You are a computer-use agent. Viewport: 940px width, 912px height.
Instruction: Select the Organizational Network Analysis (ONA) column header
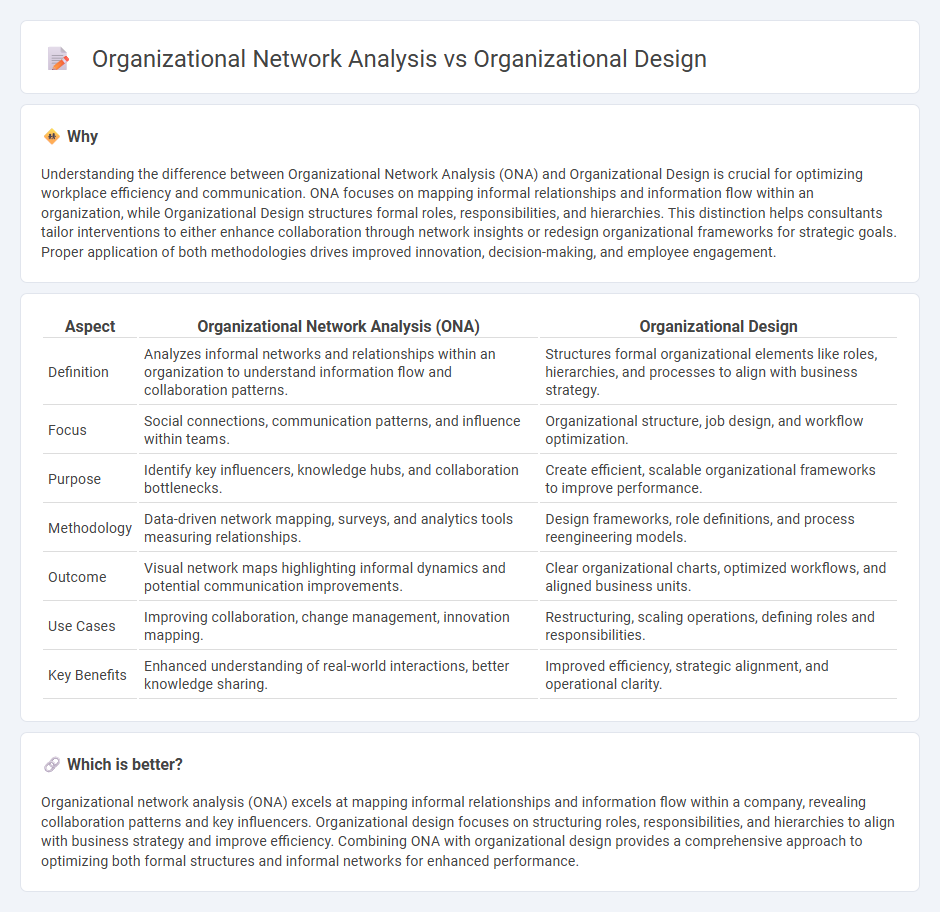pos(338,326)
